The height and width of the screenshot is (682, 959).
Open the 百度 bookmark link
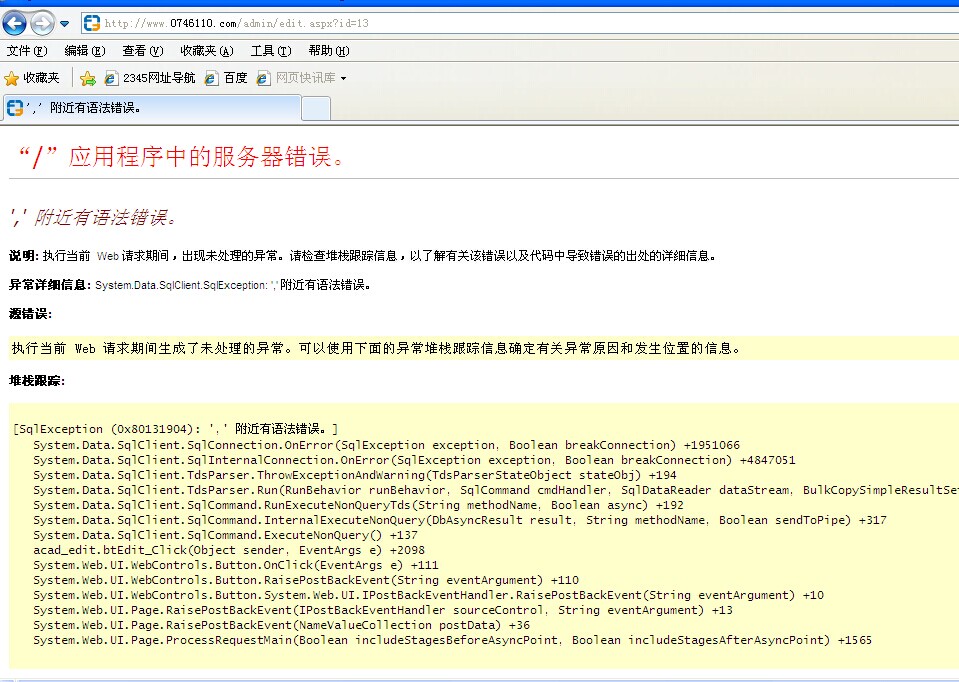coord(235,78)
